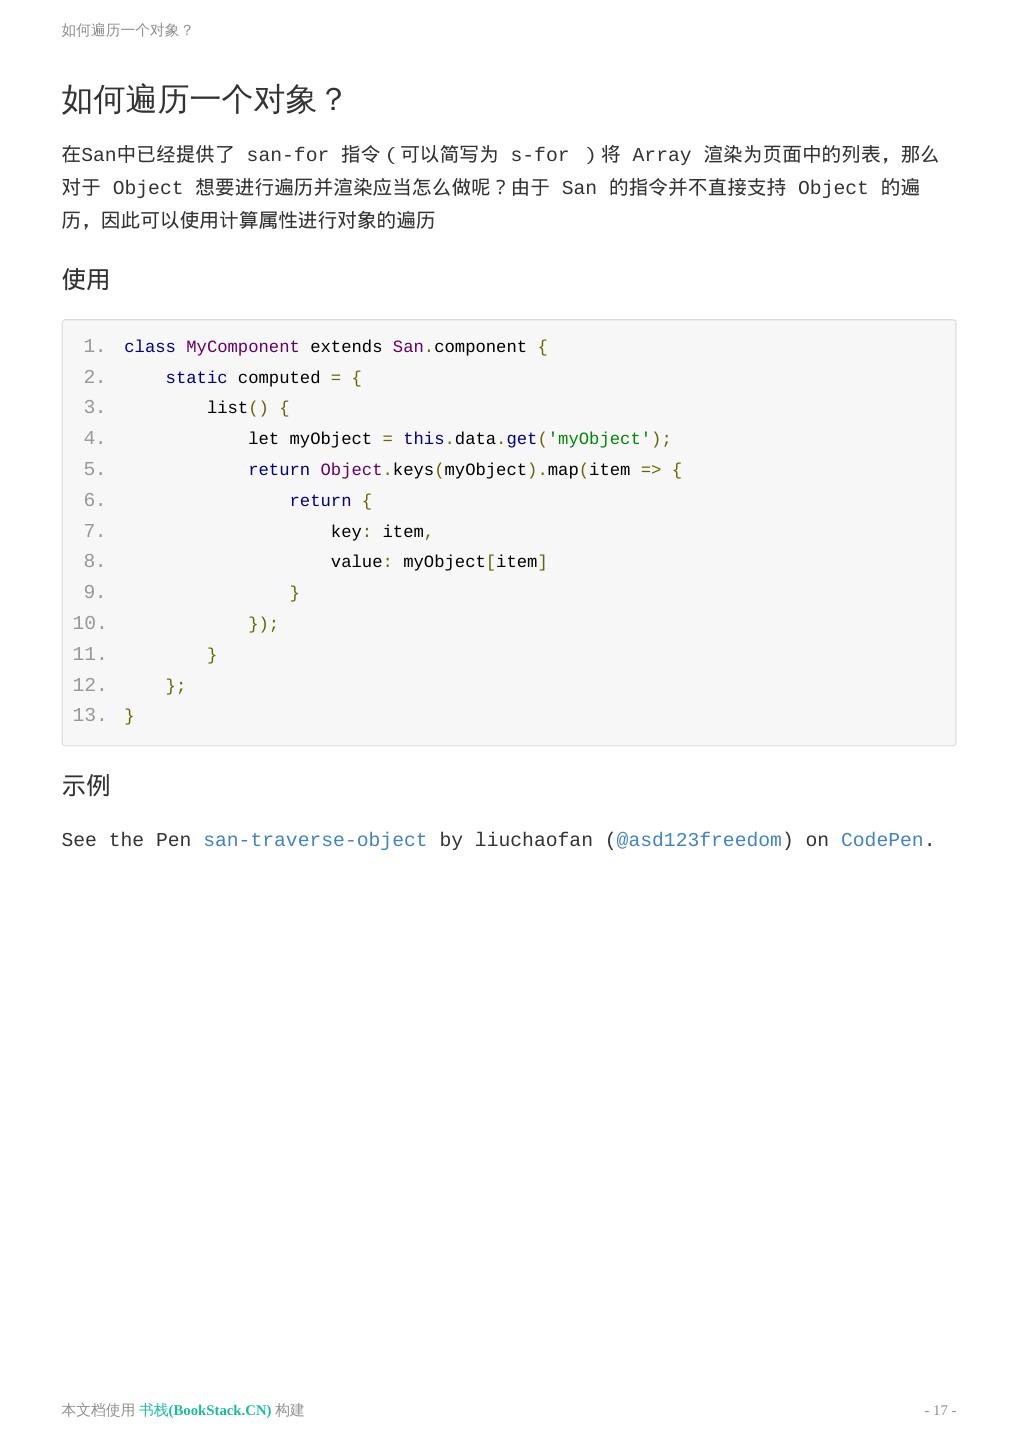Click the author name liuchaofan

[533, 840]
